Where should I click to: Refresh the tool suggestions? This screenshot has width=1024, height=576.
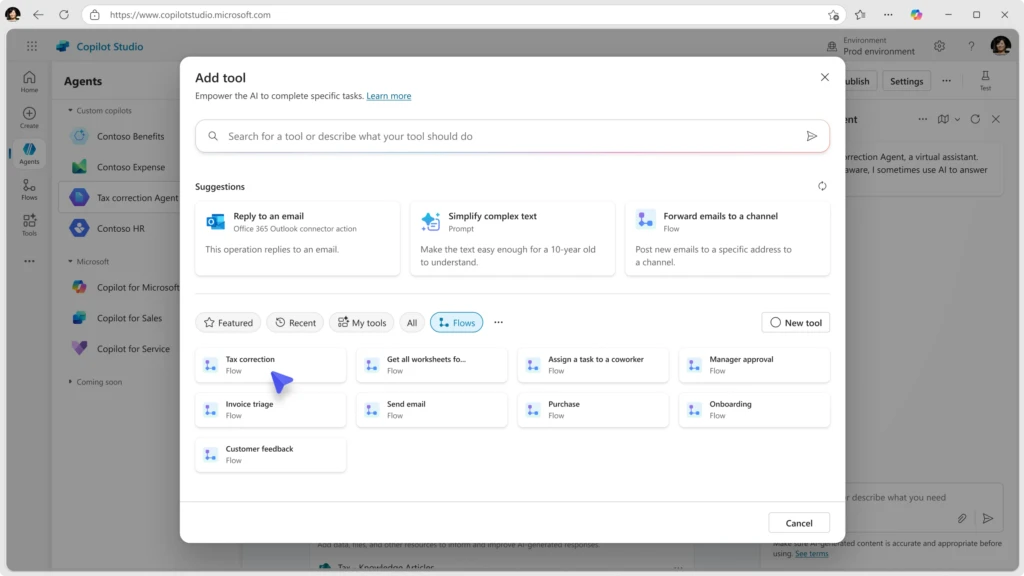[822, 186]
